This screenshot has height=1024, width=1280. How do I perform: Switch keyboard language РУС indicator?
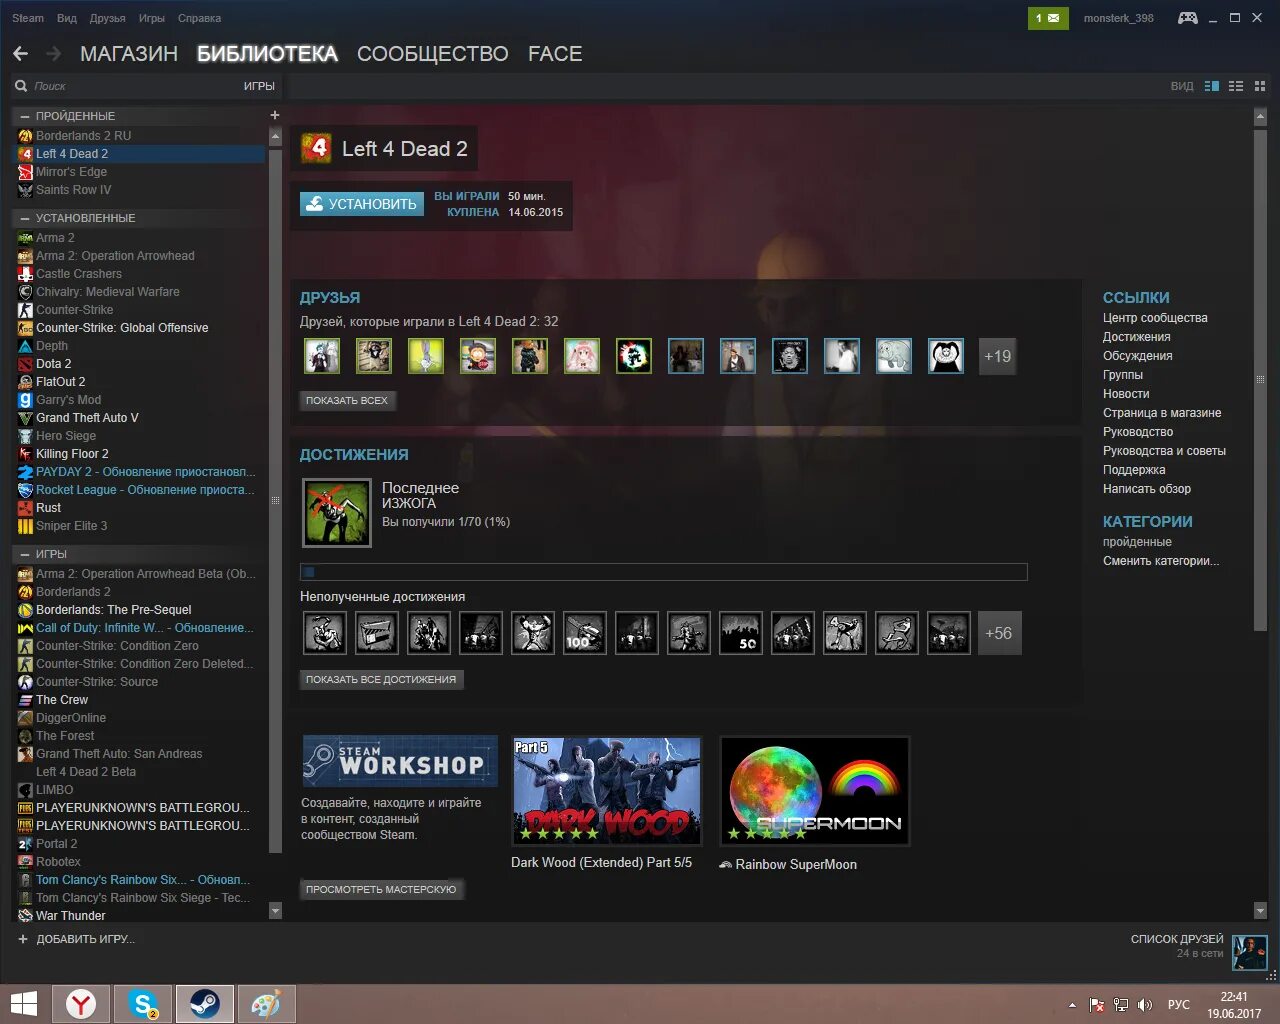(x=1179, y=1005)
